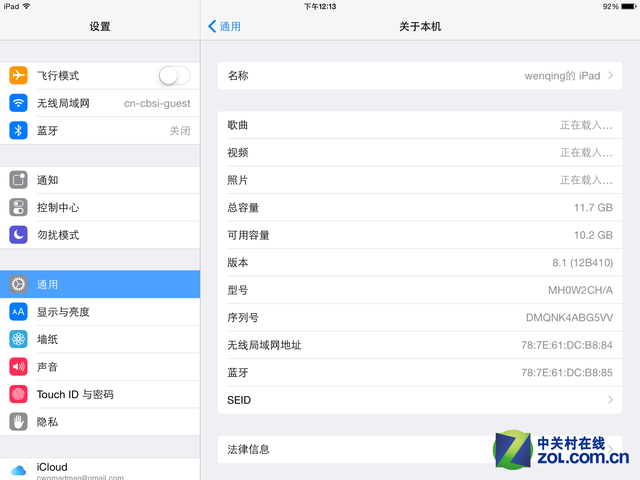Open 蓝牙 settings in sidebar
Image resolution: width=640 pixels, height=480 pixels.
[100, 131]
